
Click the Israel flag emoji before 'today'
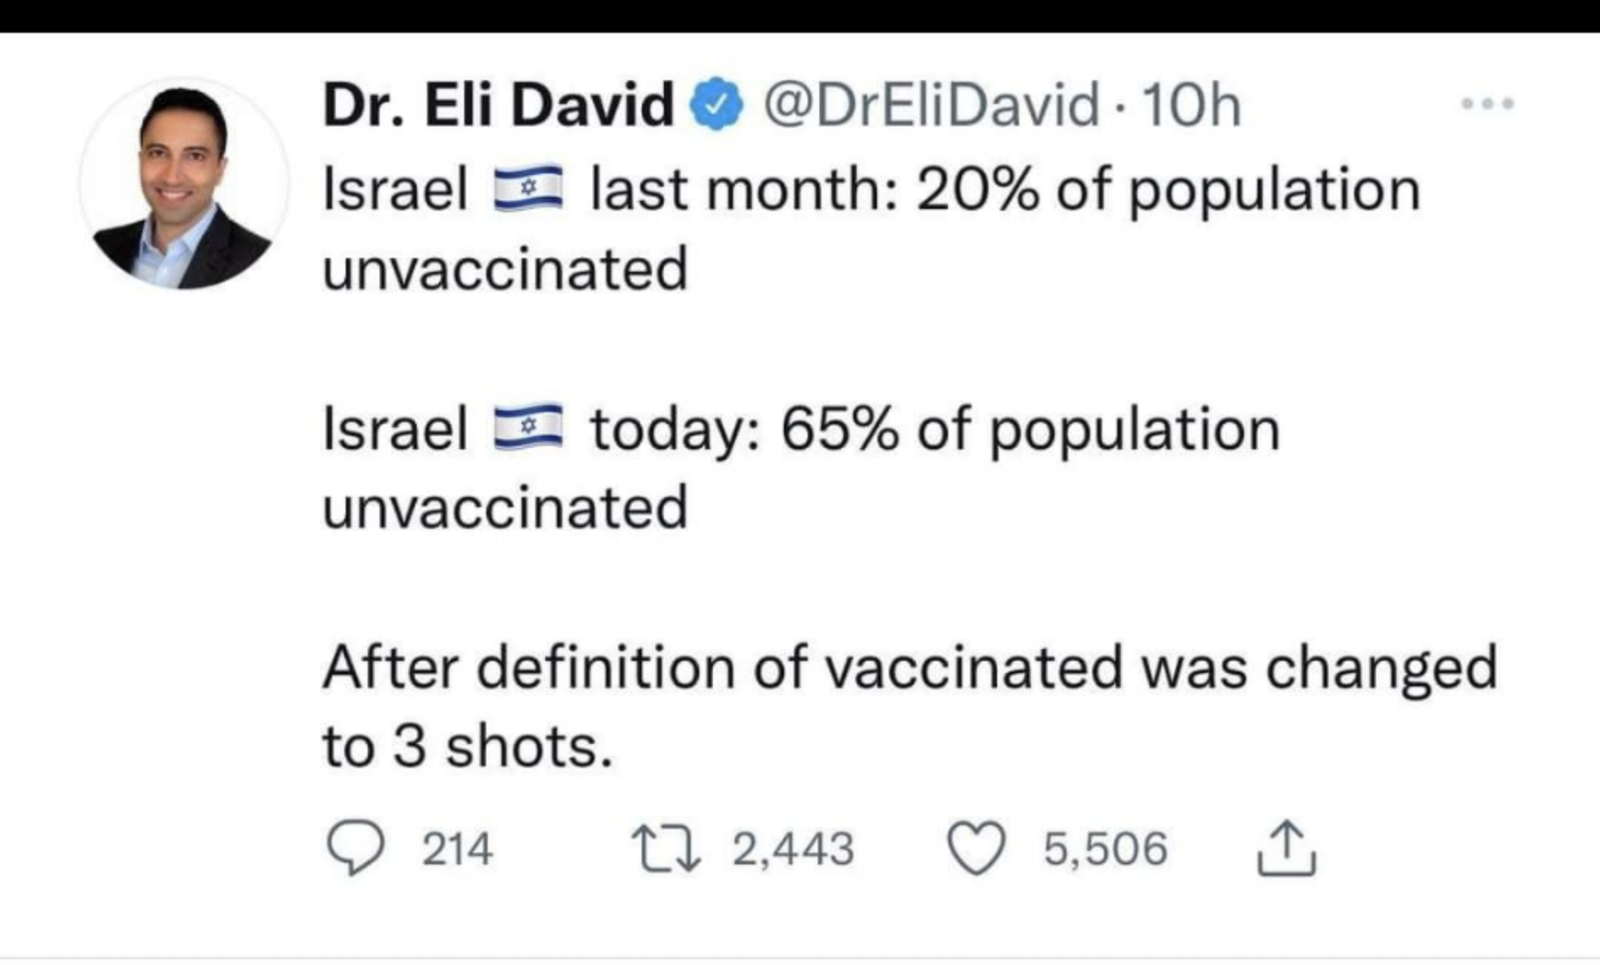[x=529, y=429]
